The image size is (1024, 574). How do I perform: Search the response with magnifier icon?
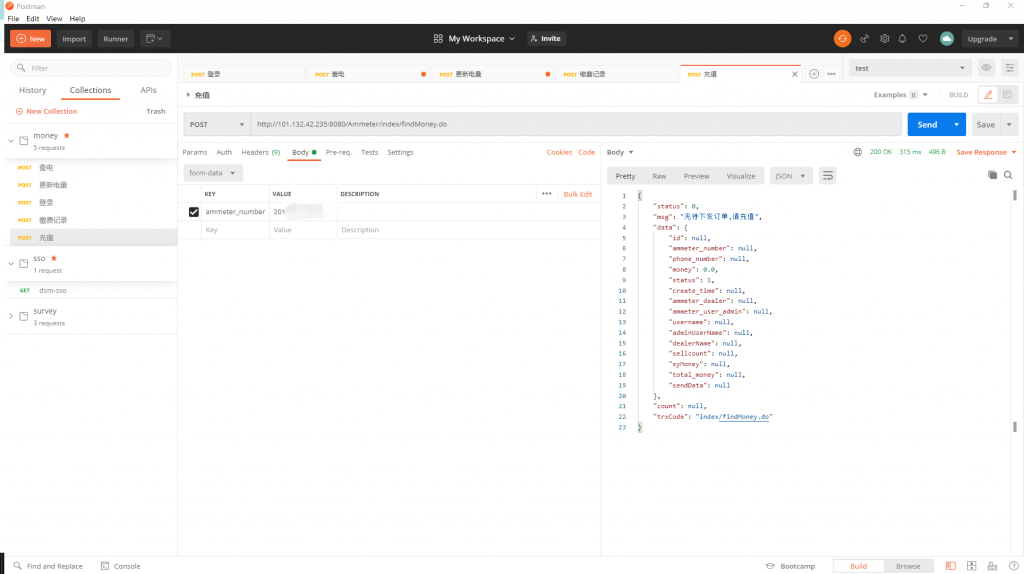[x=1008, y=175]
